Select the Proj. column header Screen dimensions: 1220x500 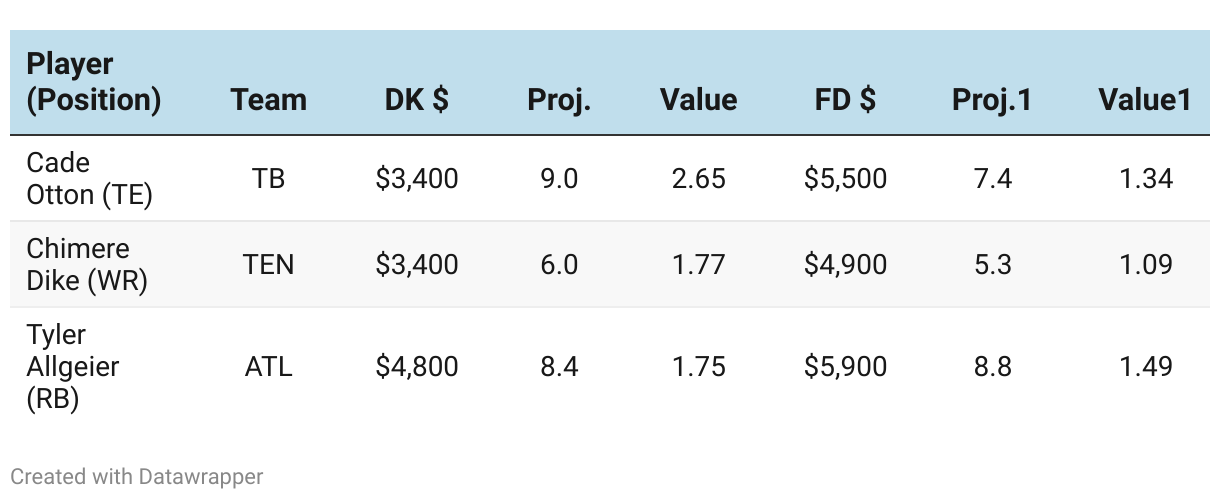(x=559, y=100)
